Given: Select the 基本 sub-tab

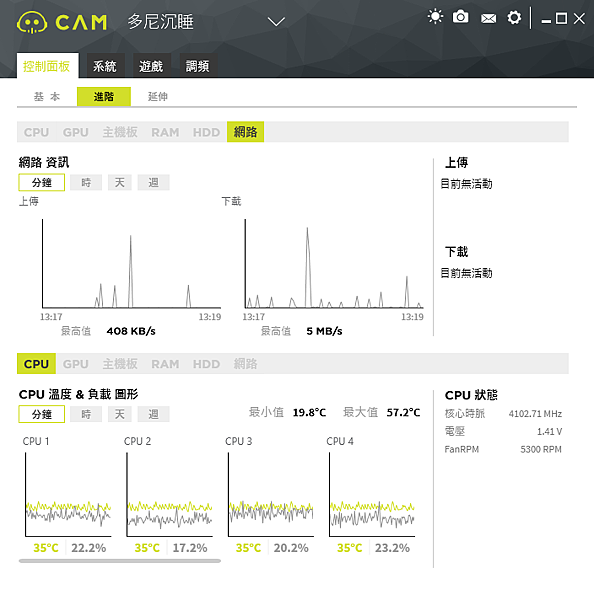Looking at the screenshot, I should pos(47,96).
